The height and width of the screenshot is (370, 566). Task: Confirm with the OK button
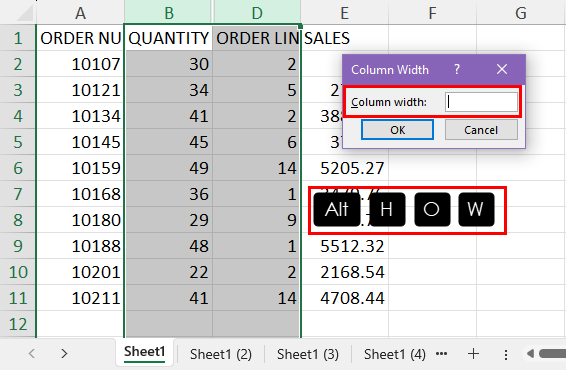click(397, 130)
